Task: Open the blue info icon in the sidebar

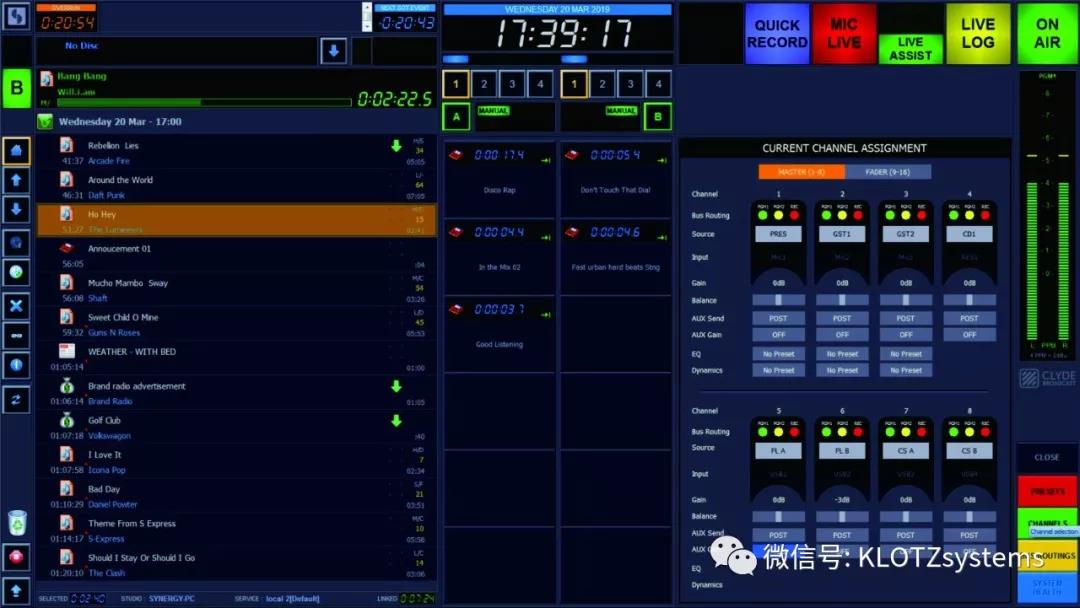Action: 17,365
